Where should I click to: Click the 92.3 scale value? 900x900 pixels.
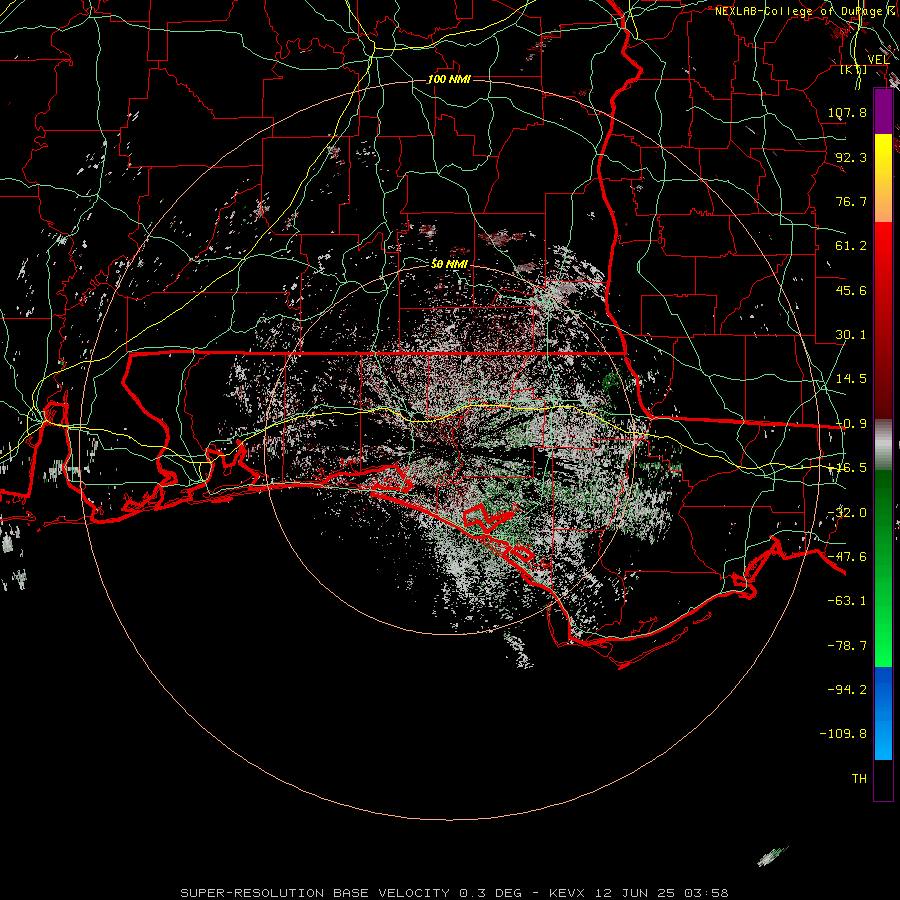[x=851, y=157]
